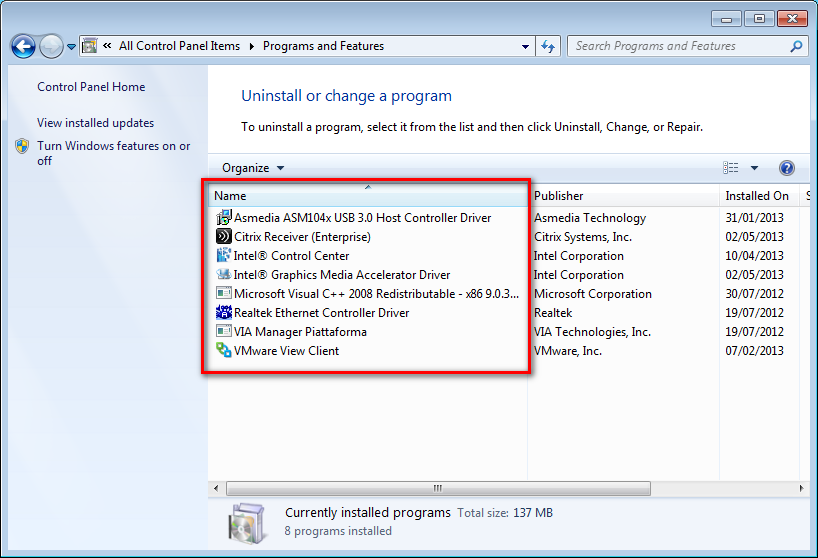The height and width of the screenshot is (558, 818).
Task: Sort by the Name column header
Action: 367,196
